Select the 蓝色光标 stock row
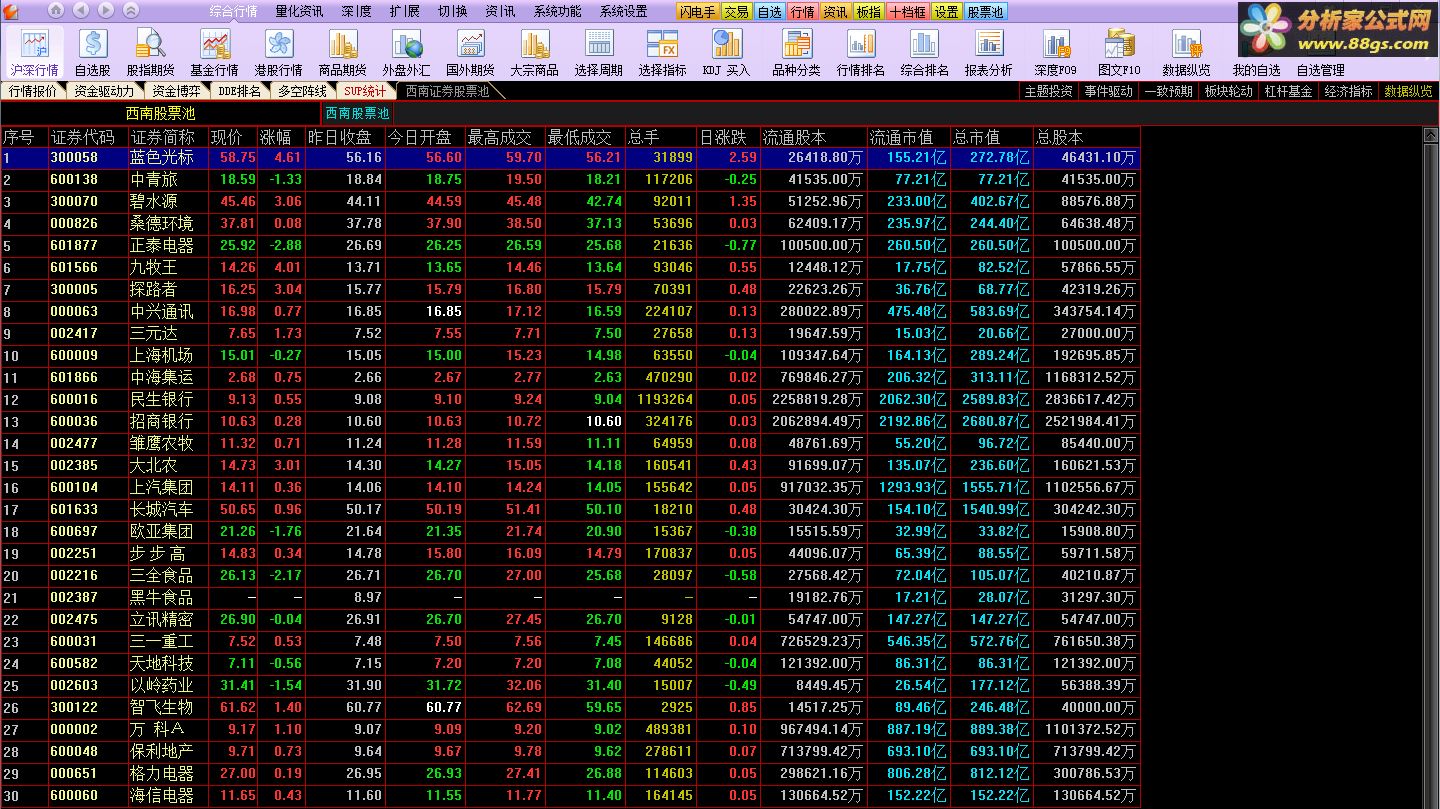Screen dimensions: 1440x809 [570, 157]
